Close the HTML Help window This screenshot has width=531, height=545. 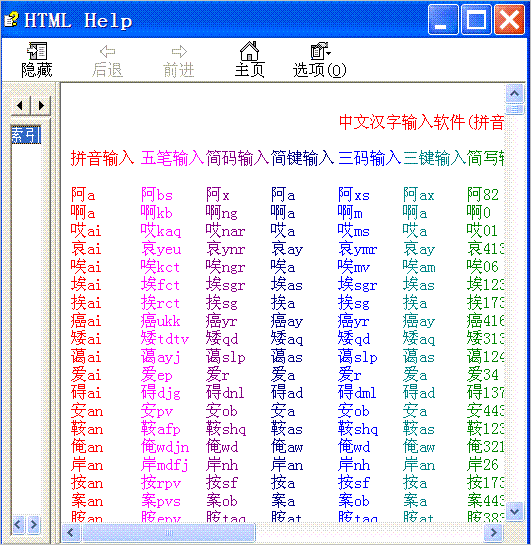click(x=509, y=19)
